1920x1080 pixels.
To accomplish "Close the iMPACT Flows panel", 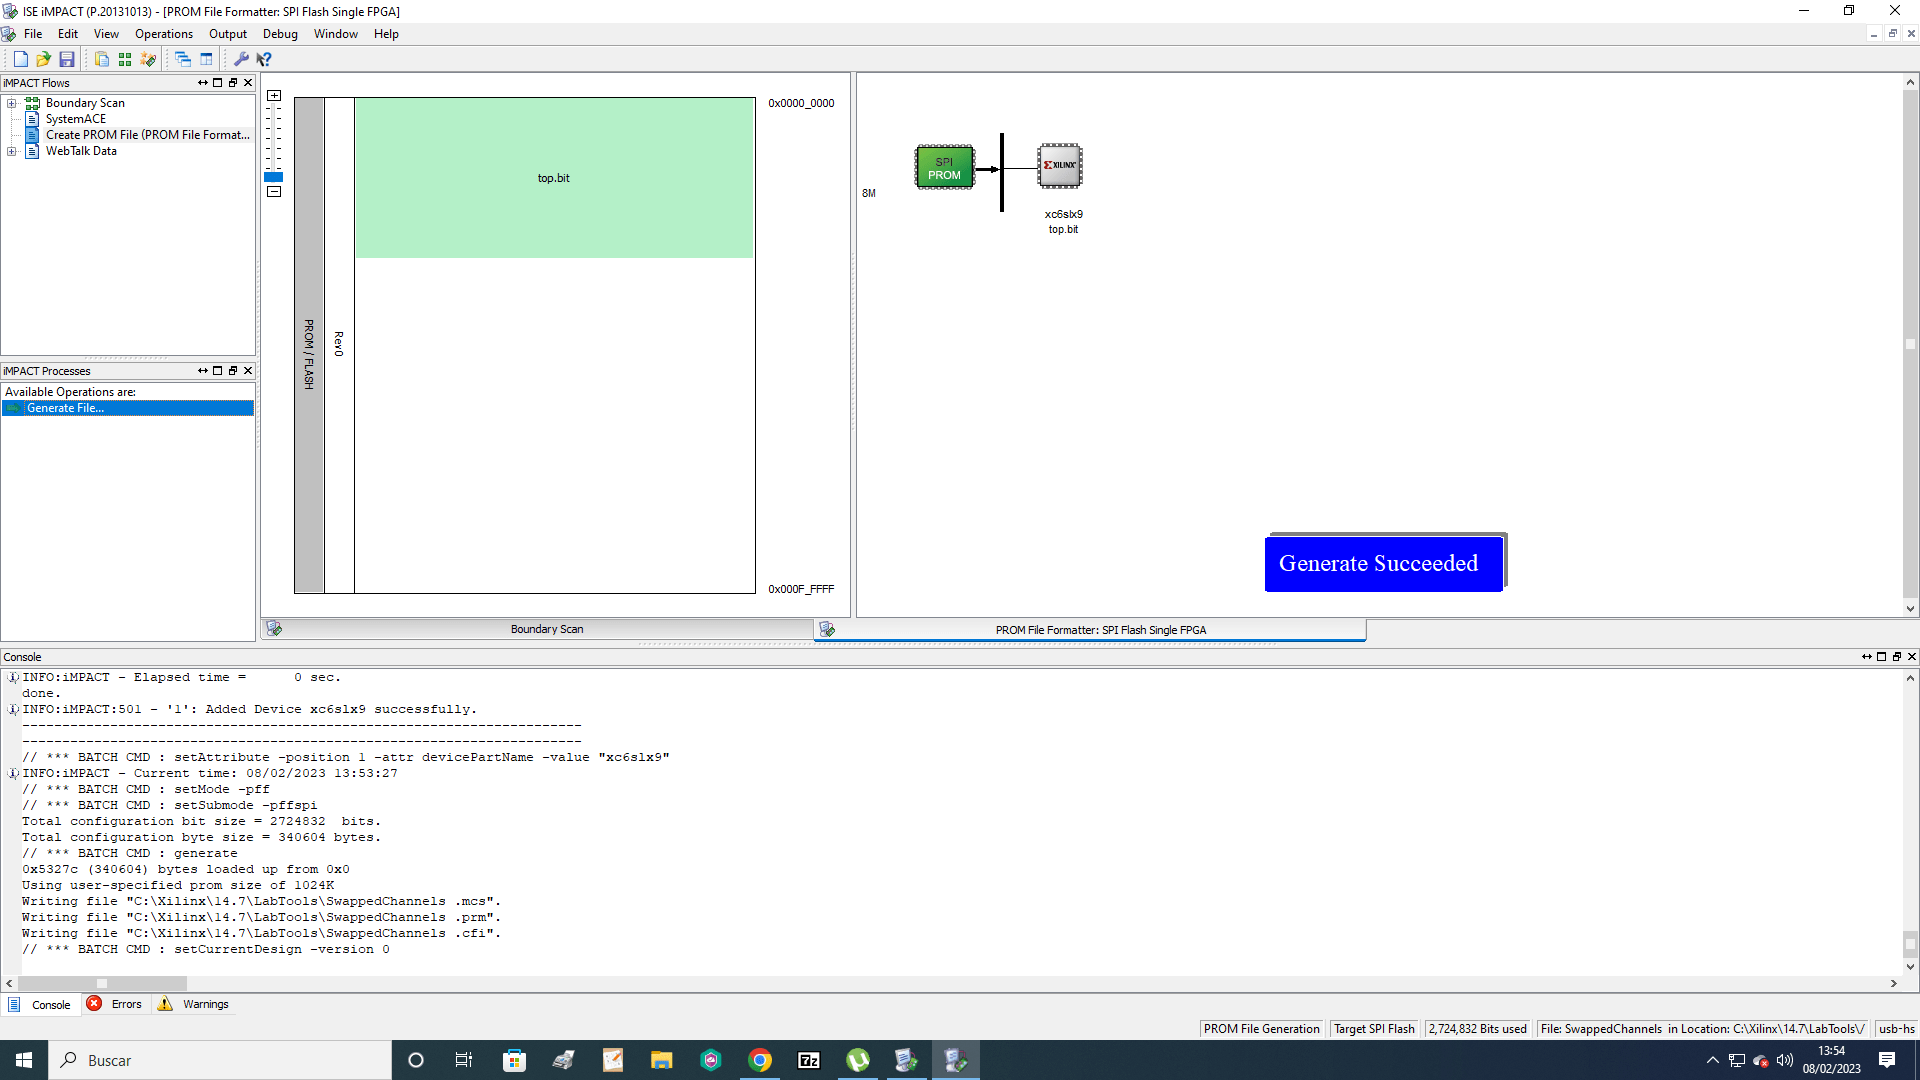I will [248, 83].
